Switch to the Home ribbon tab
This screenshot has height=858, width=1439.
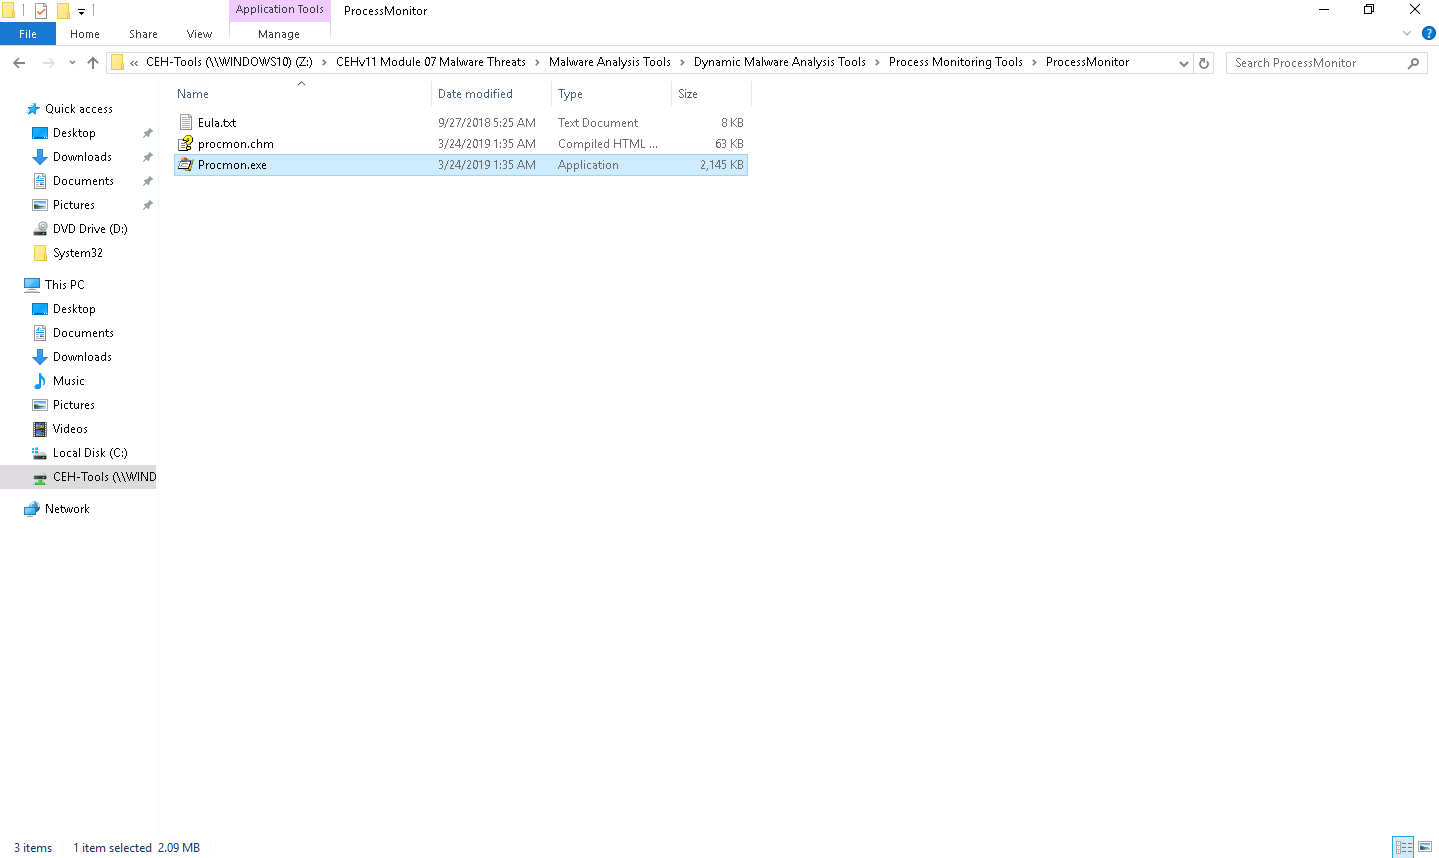pyautogui.click(x=85, y=34)
